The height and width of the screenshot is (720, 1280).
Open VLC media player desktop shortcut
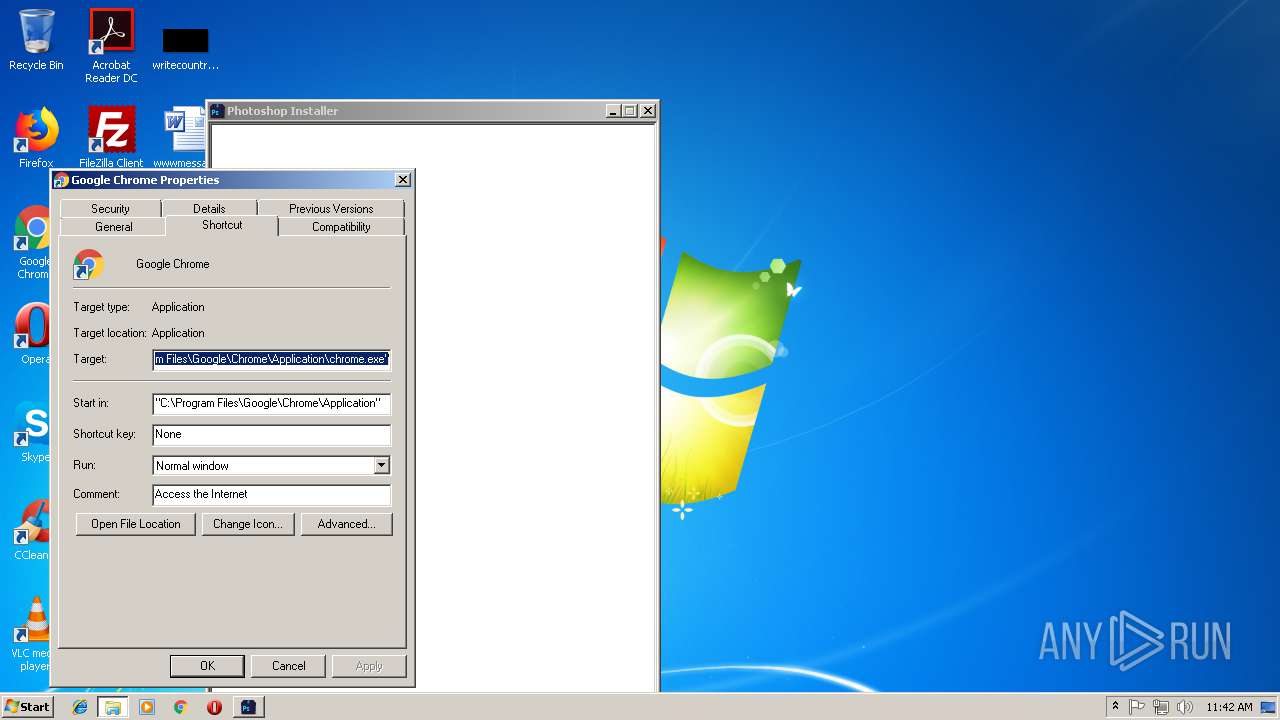tap(33, 634)
